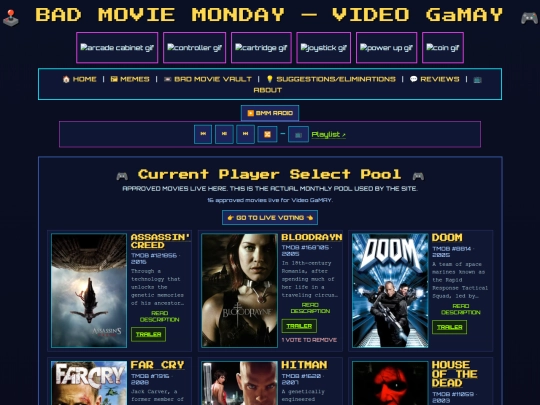Open the Hitman title link

(x=304, y=365)
